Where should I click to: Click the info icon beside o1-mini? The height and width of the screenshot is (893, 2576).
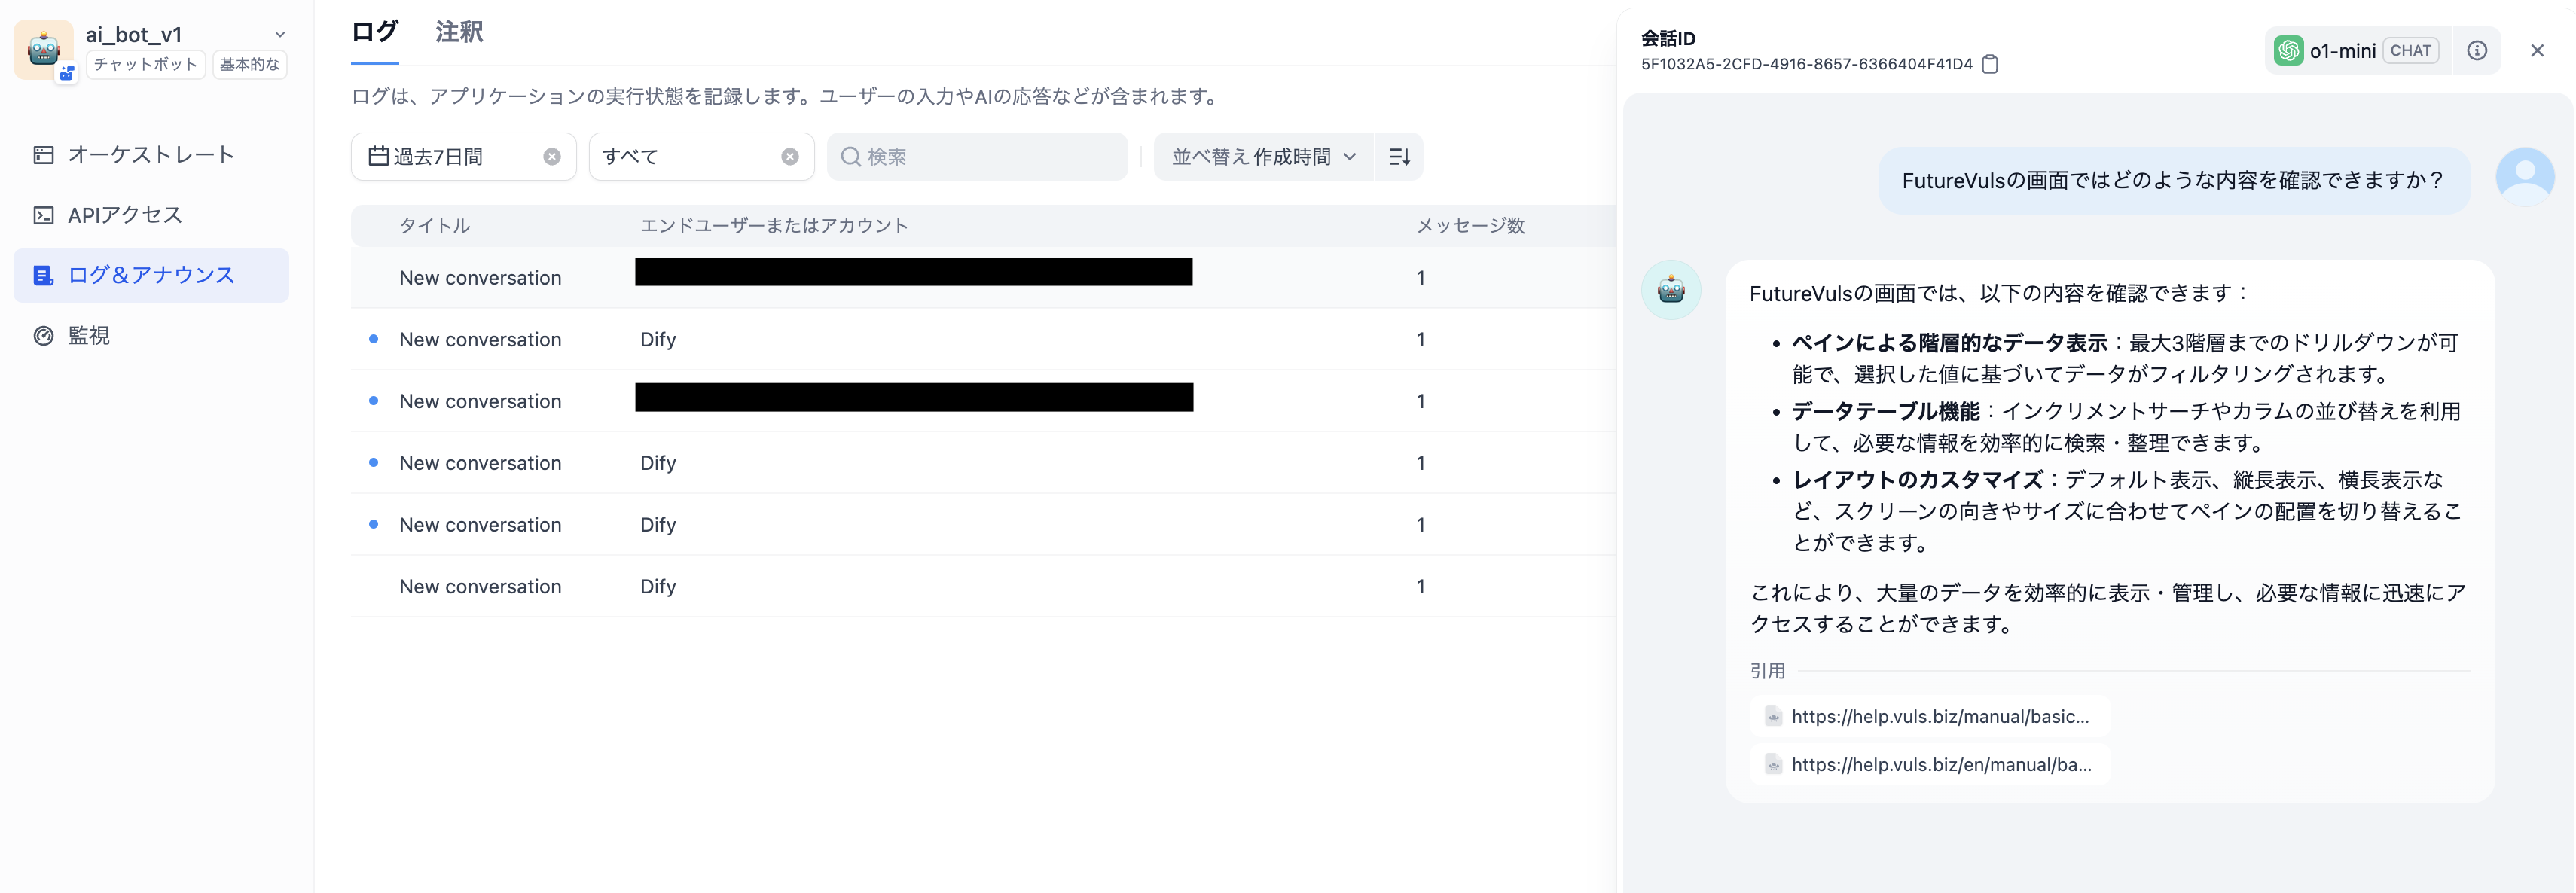click(x=2476, y=51)
